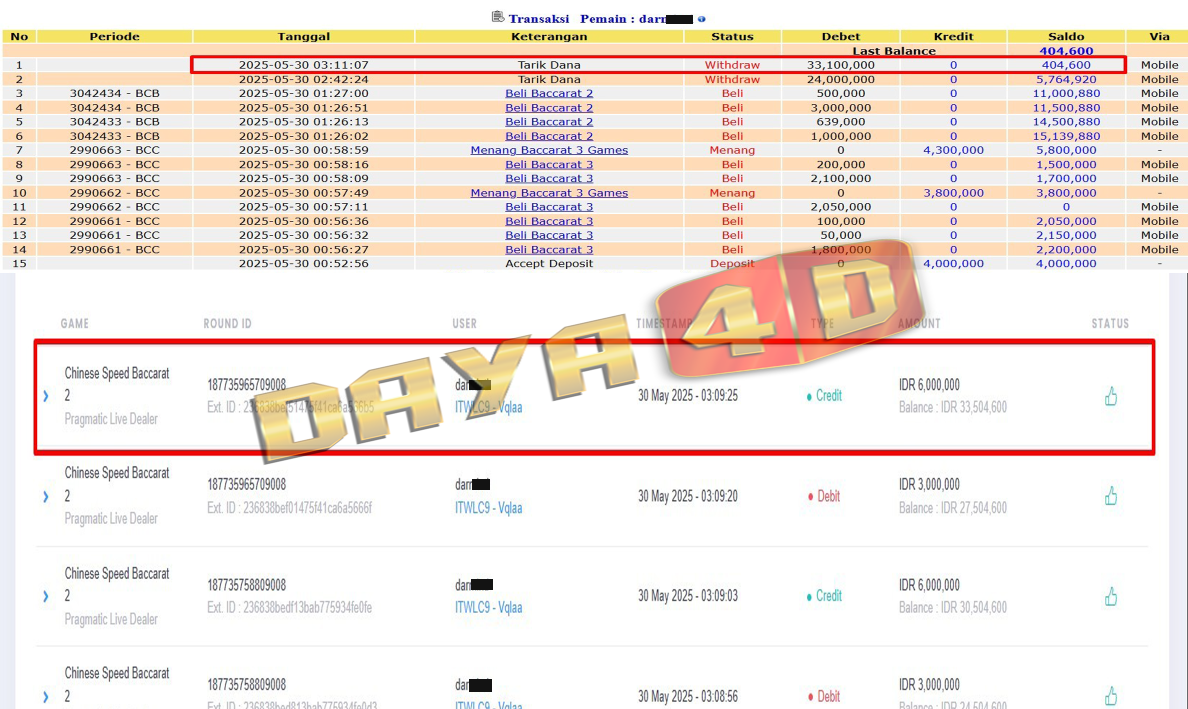Click the Keterangan column header

[549, 36]
